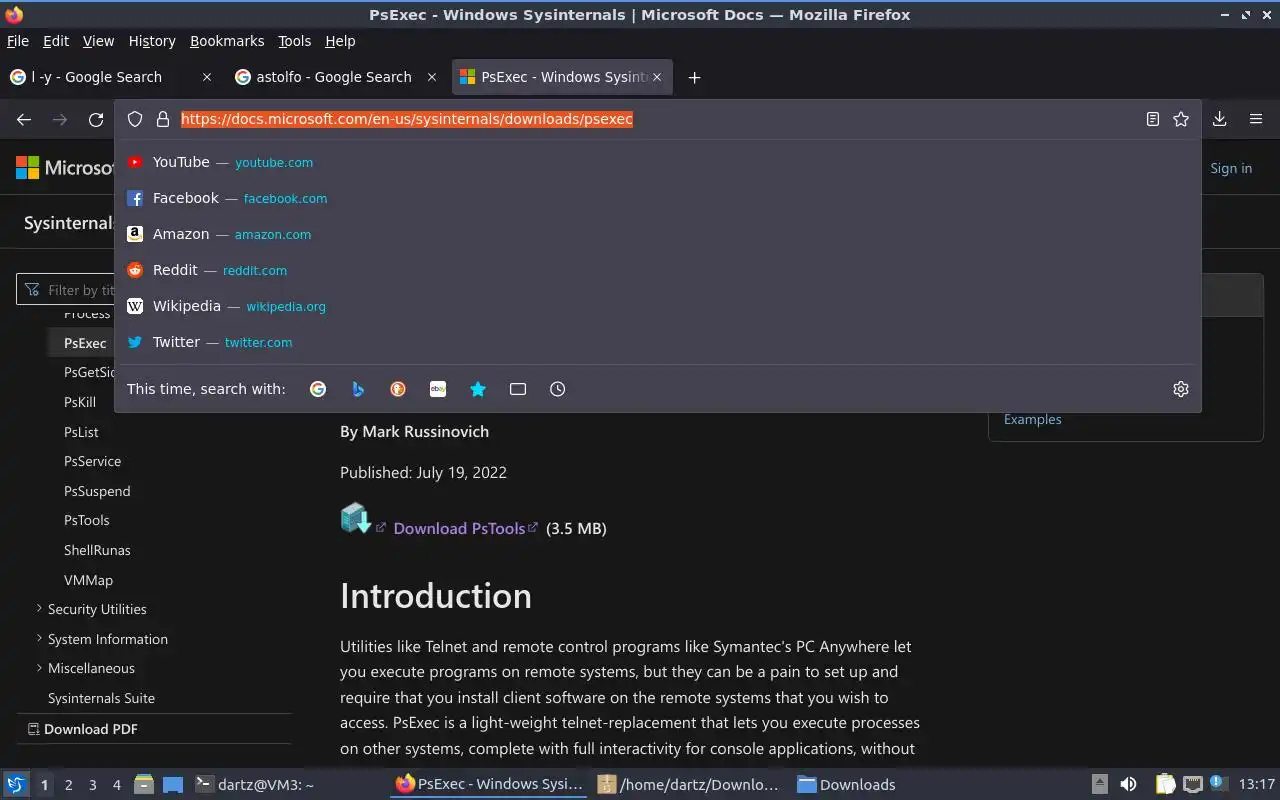The width and height of the screenshot is (1280, 800).
Task: Open the History menu
Action: (x=152, y=41)
